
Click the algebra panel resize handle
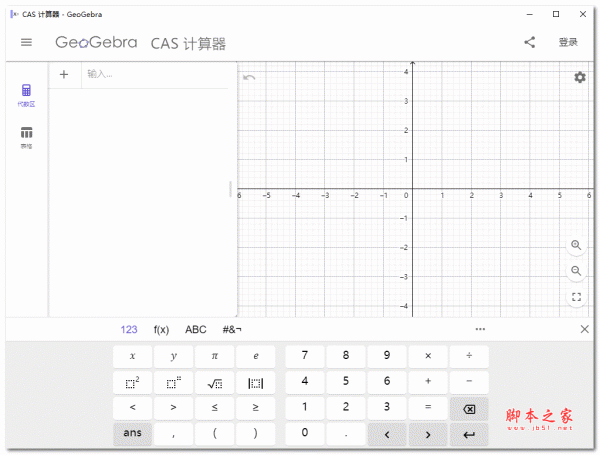(230, 189)
